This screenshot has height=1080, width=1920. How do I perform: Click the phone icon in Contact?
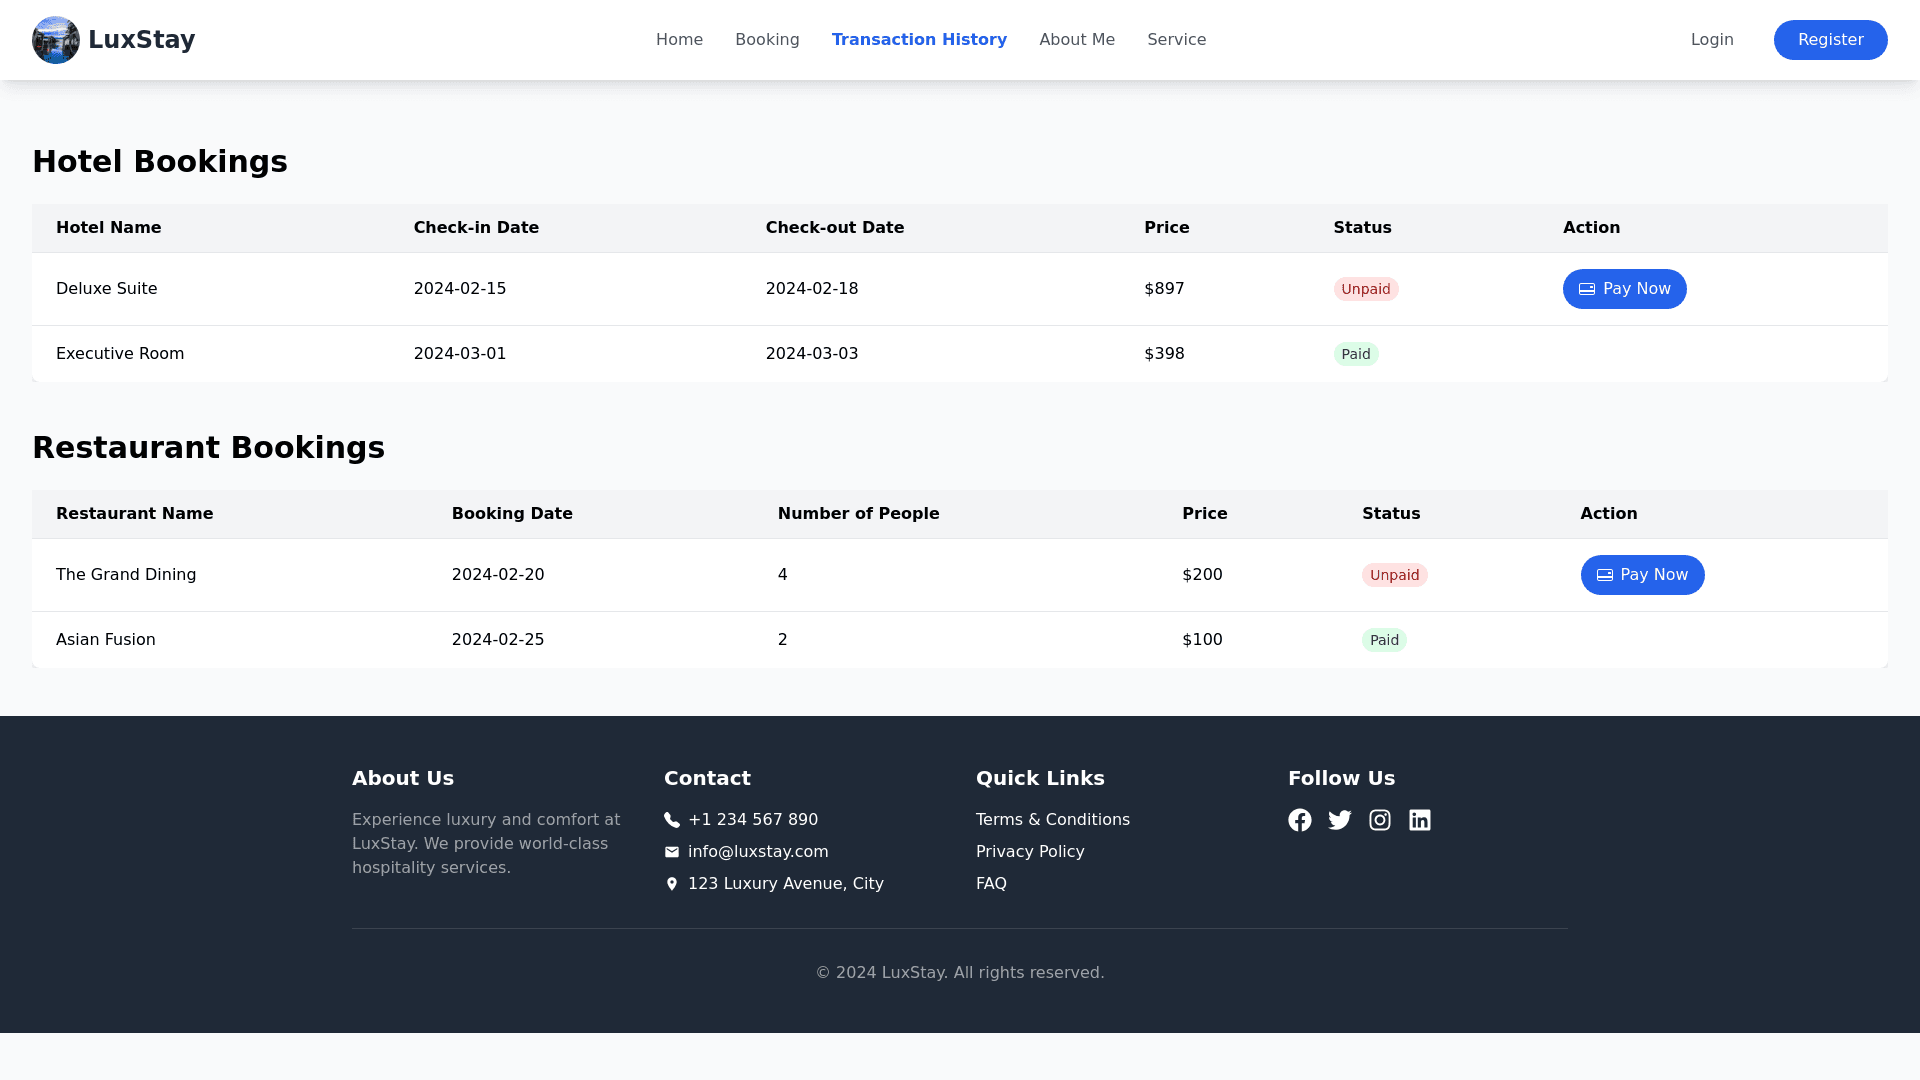click(672, 820)
